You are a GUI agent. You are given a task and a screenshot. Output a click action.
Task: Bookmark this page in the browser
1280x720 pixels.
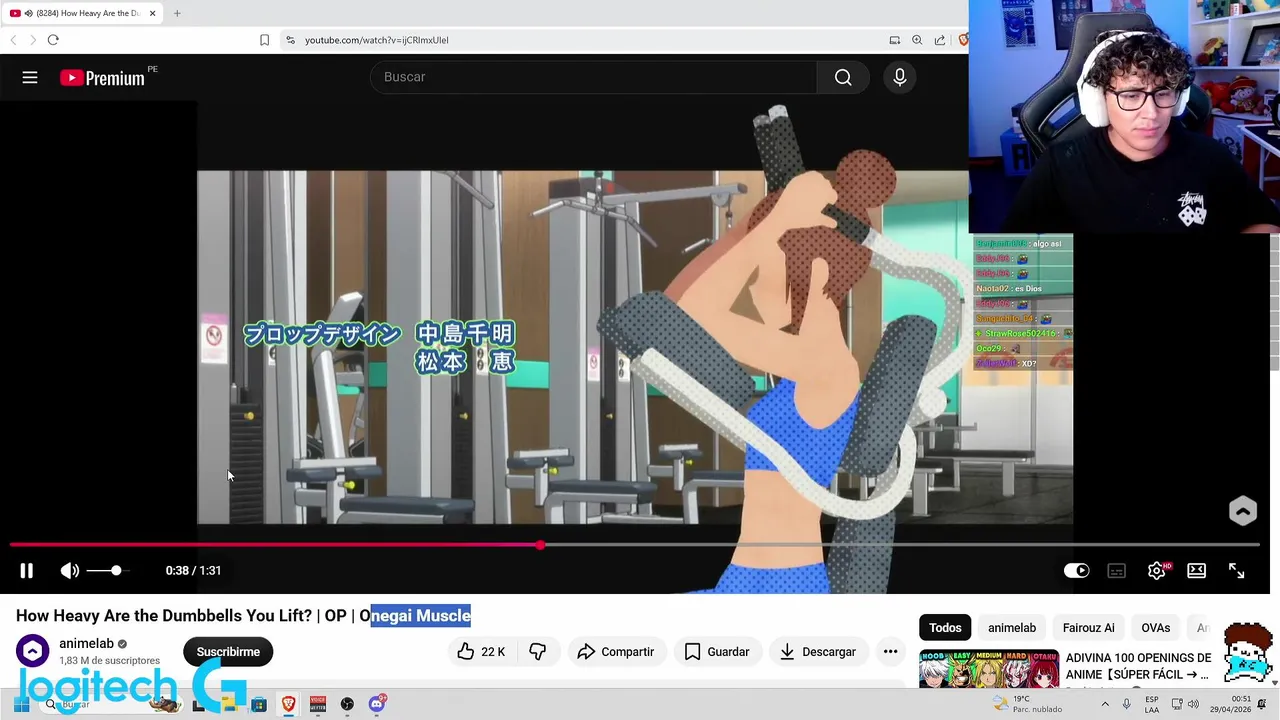point(264,40)
